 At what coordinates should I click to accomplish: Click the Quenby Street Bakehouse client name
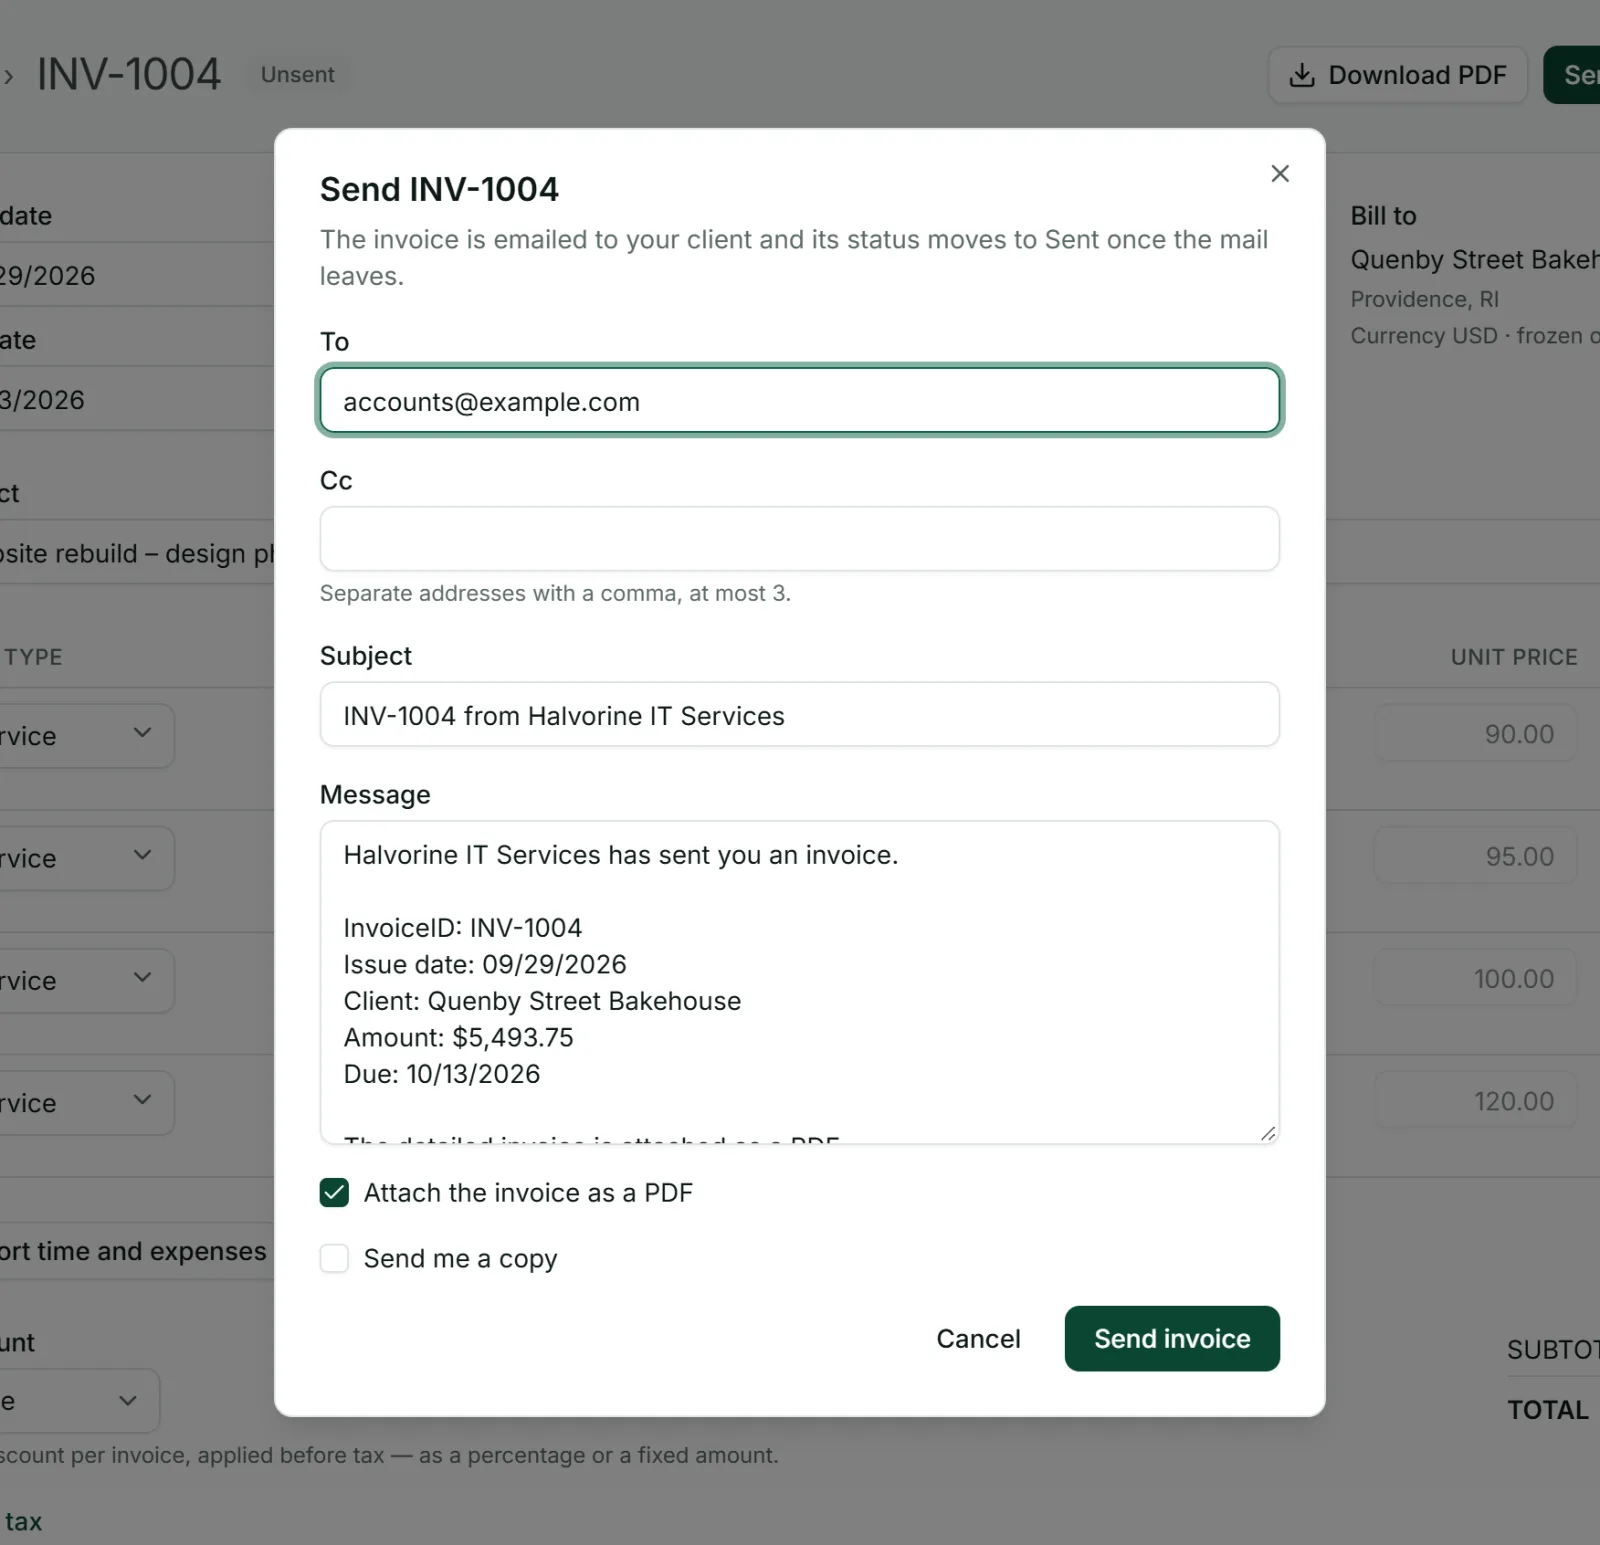1475,260
